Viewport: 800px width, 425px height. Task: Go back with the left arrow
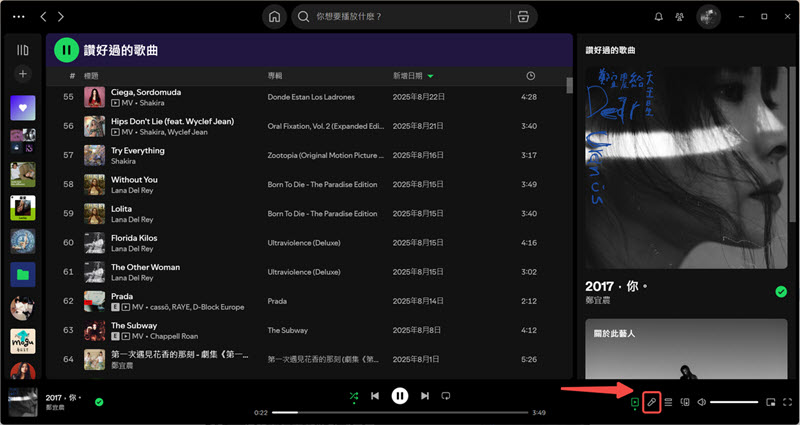pos(43,17)
